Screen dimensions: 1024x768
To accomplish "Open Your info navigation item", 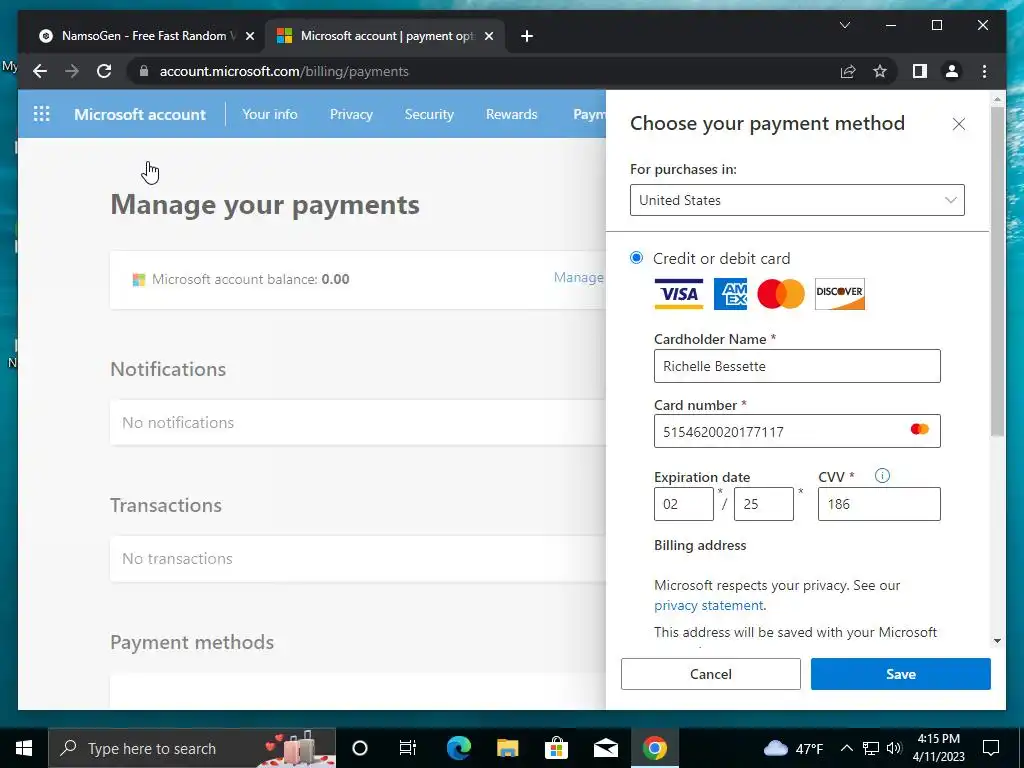I will [x=270, y=114].
